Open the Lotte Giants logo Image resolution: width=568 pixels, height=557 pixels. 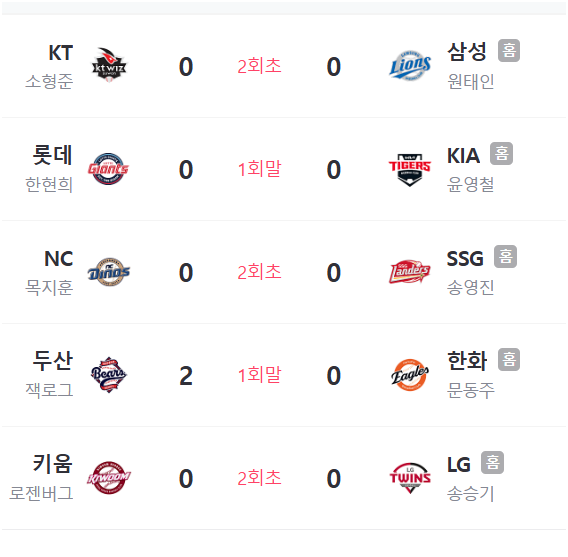tap(108, 169)
